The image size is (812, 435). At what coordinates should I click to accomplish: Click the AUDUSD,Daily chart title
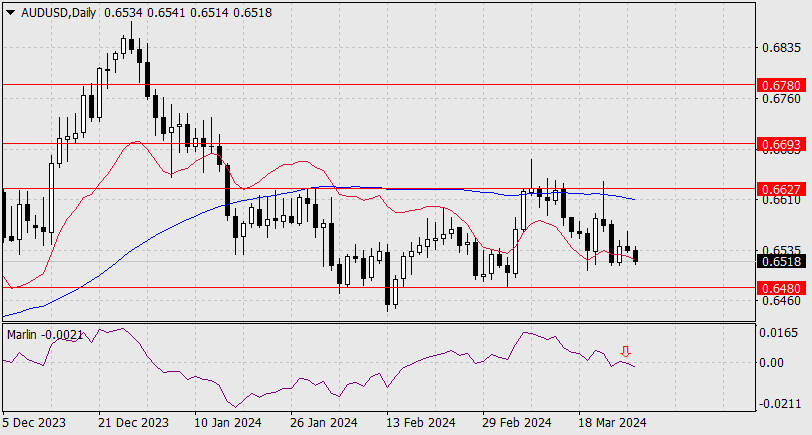point(59,13)
